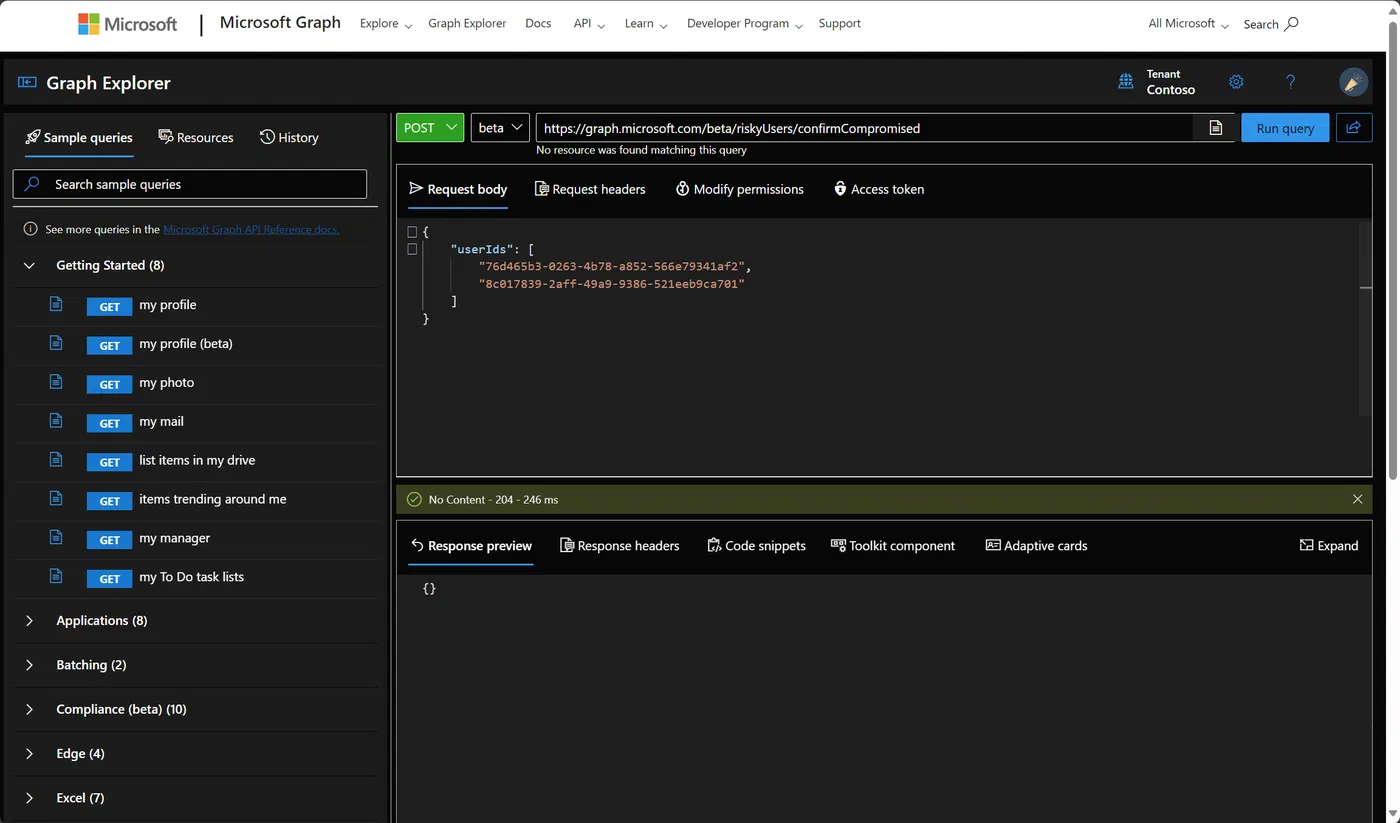This screenshot has width=1400, height=823.
Task: Open the Request headers tab
Action: [x=590, y=189]
